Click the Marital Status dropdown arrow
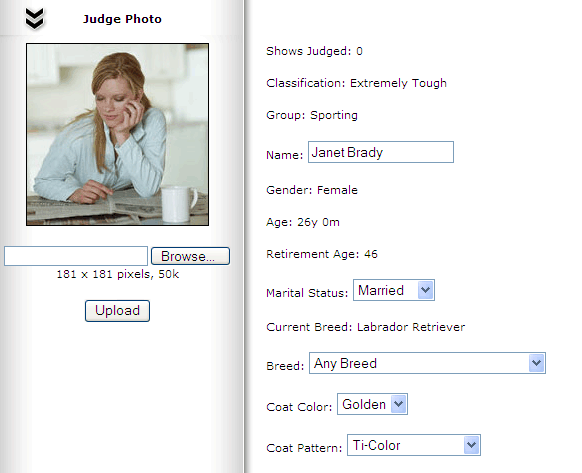 click(425, 290)
